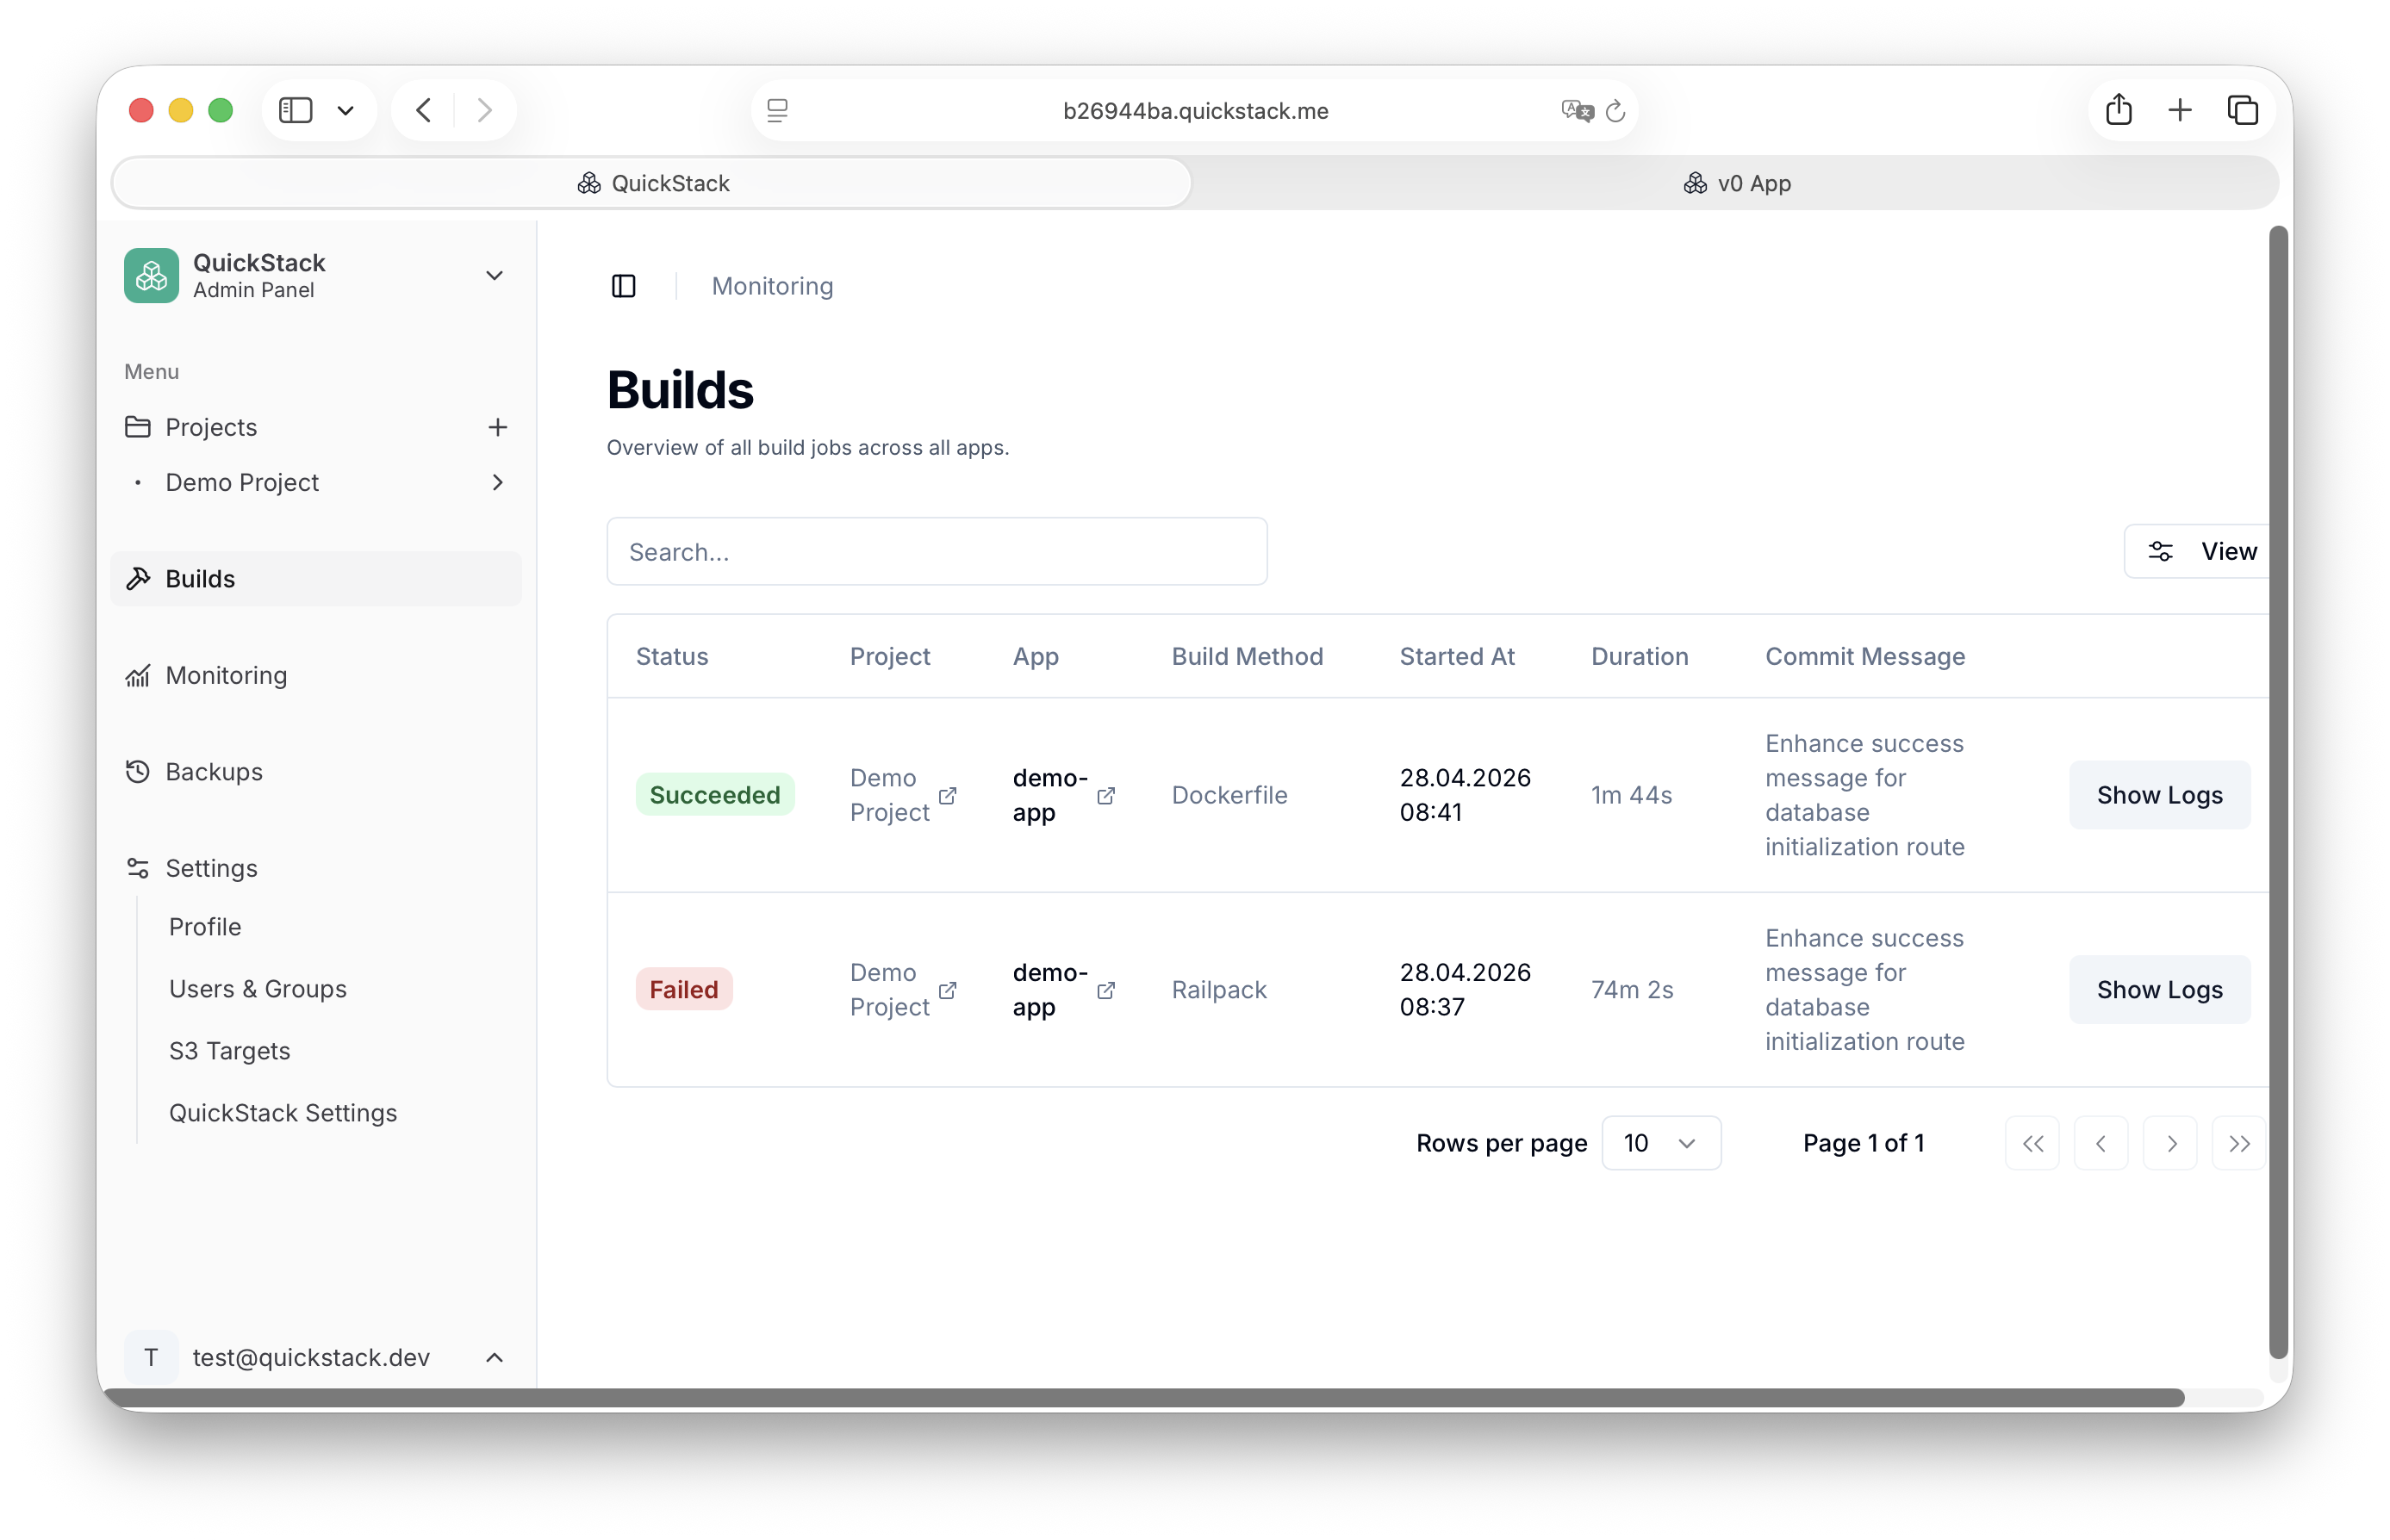Open Monitoring in the sidebar menu
2390x1540 pixels.
pyautogui.click(x=226, y=676)
